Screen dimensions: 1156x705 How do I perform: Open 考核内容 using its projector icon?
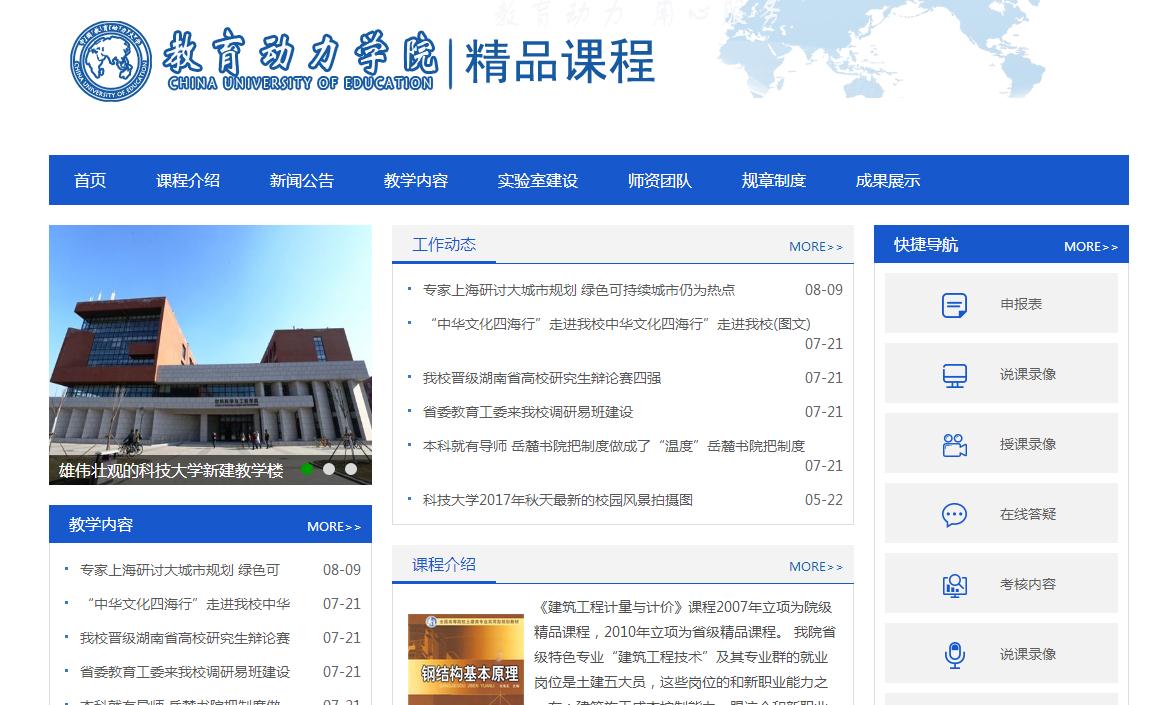(957, 583)
